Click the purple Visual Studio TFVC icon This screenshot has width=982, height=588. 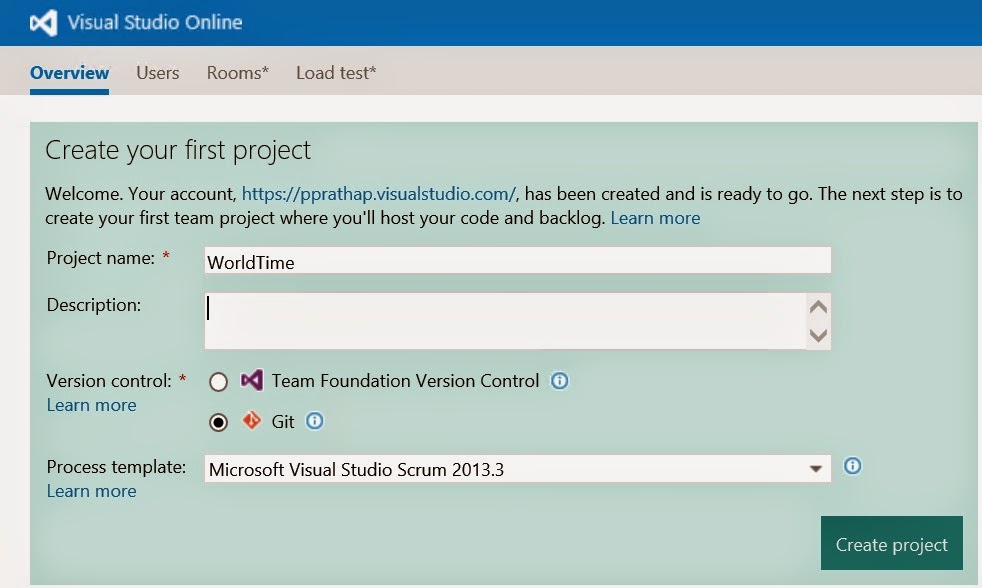pyautogui.click(x=252, y=380)
